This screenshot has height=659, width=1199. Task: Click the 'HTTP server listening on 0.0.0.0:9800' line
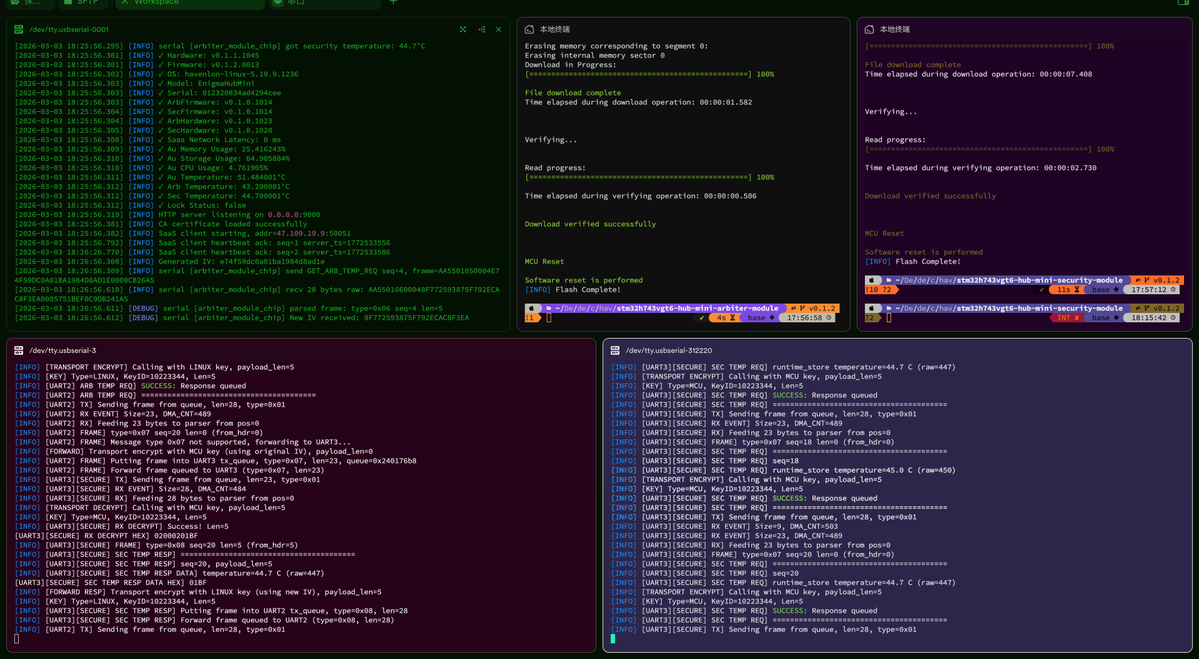167,215
